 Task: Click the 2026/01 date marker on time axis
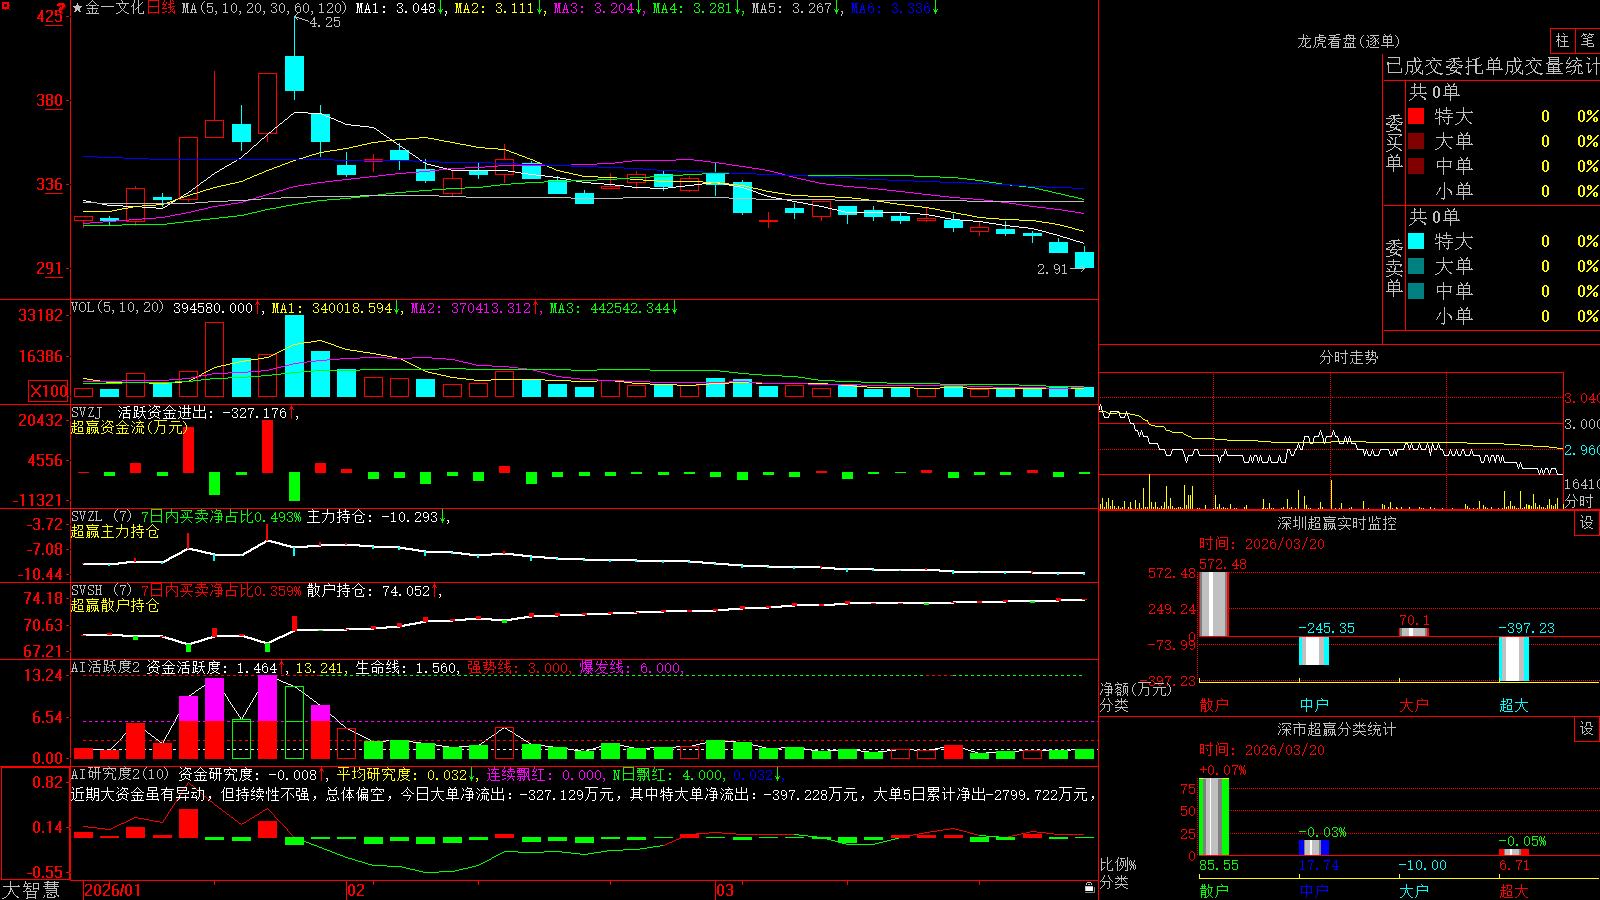click(113, 890)
